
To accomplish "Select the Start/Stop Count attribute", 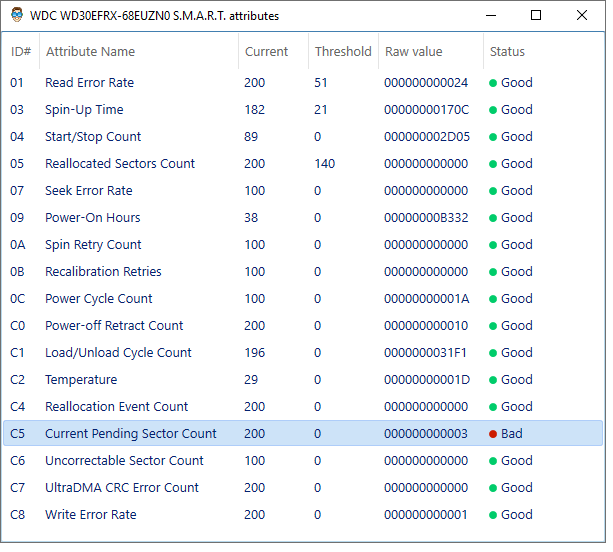I will click(x=303, y=136).
